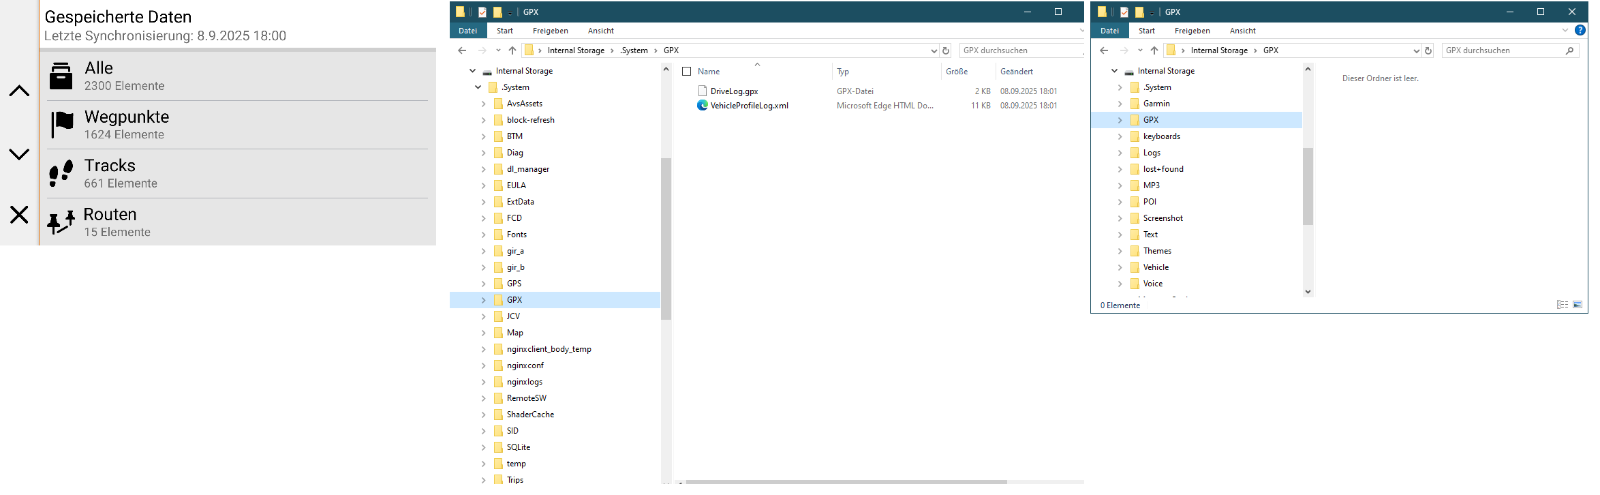Click the Alle archive box icon
Viewport: 1600px width, 495px height.
point(61,76)
